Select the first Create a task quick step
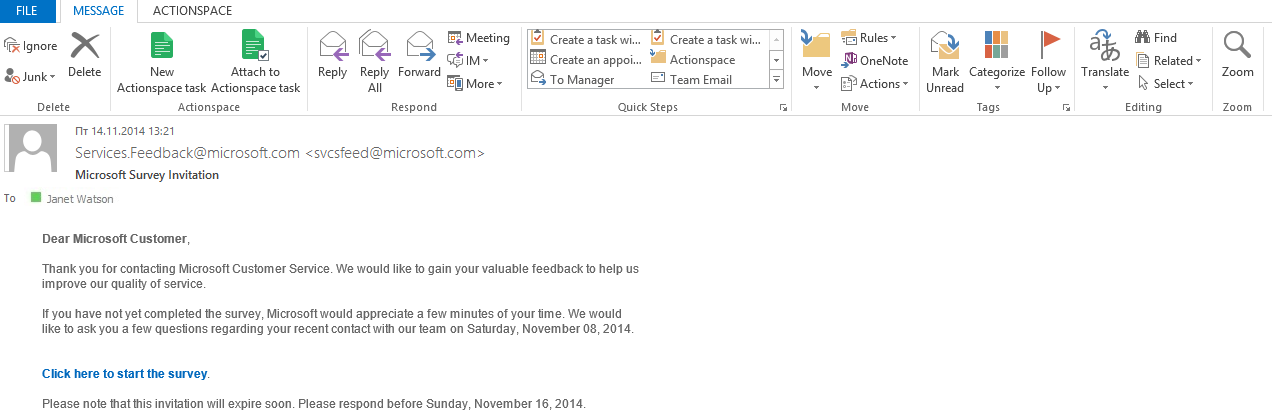 tap(587, 40)
